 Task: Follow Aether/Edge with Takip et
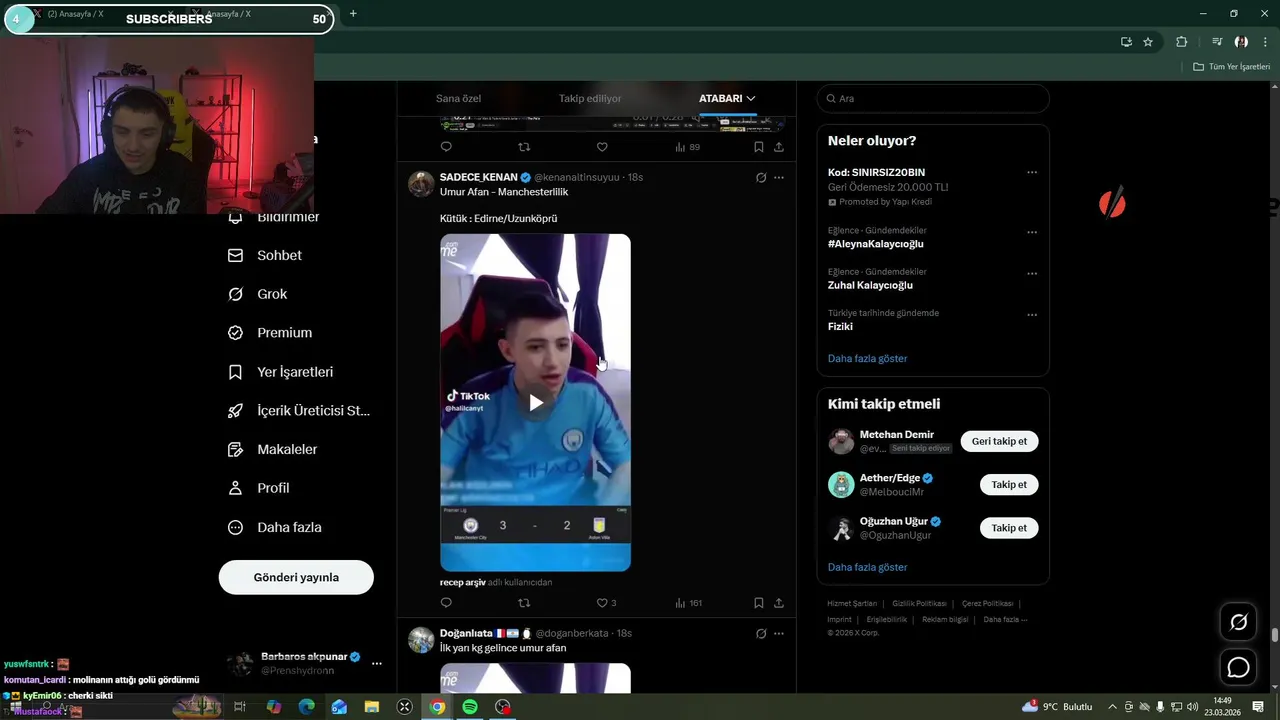coord(1009,485)
